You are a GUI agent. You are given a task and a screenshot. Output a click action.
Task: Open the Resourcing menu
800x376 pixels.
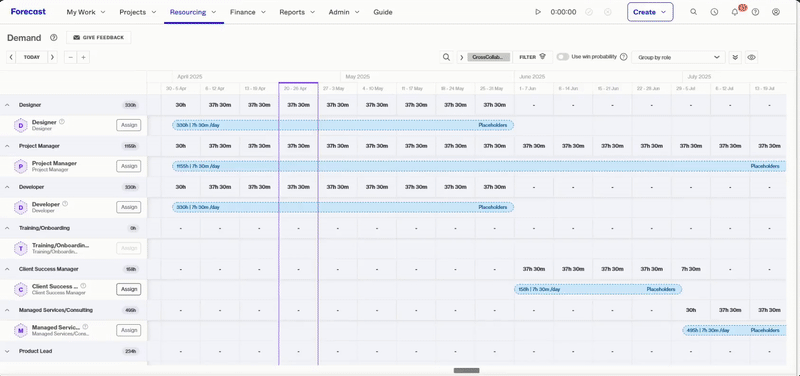(193, 12)
